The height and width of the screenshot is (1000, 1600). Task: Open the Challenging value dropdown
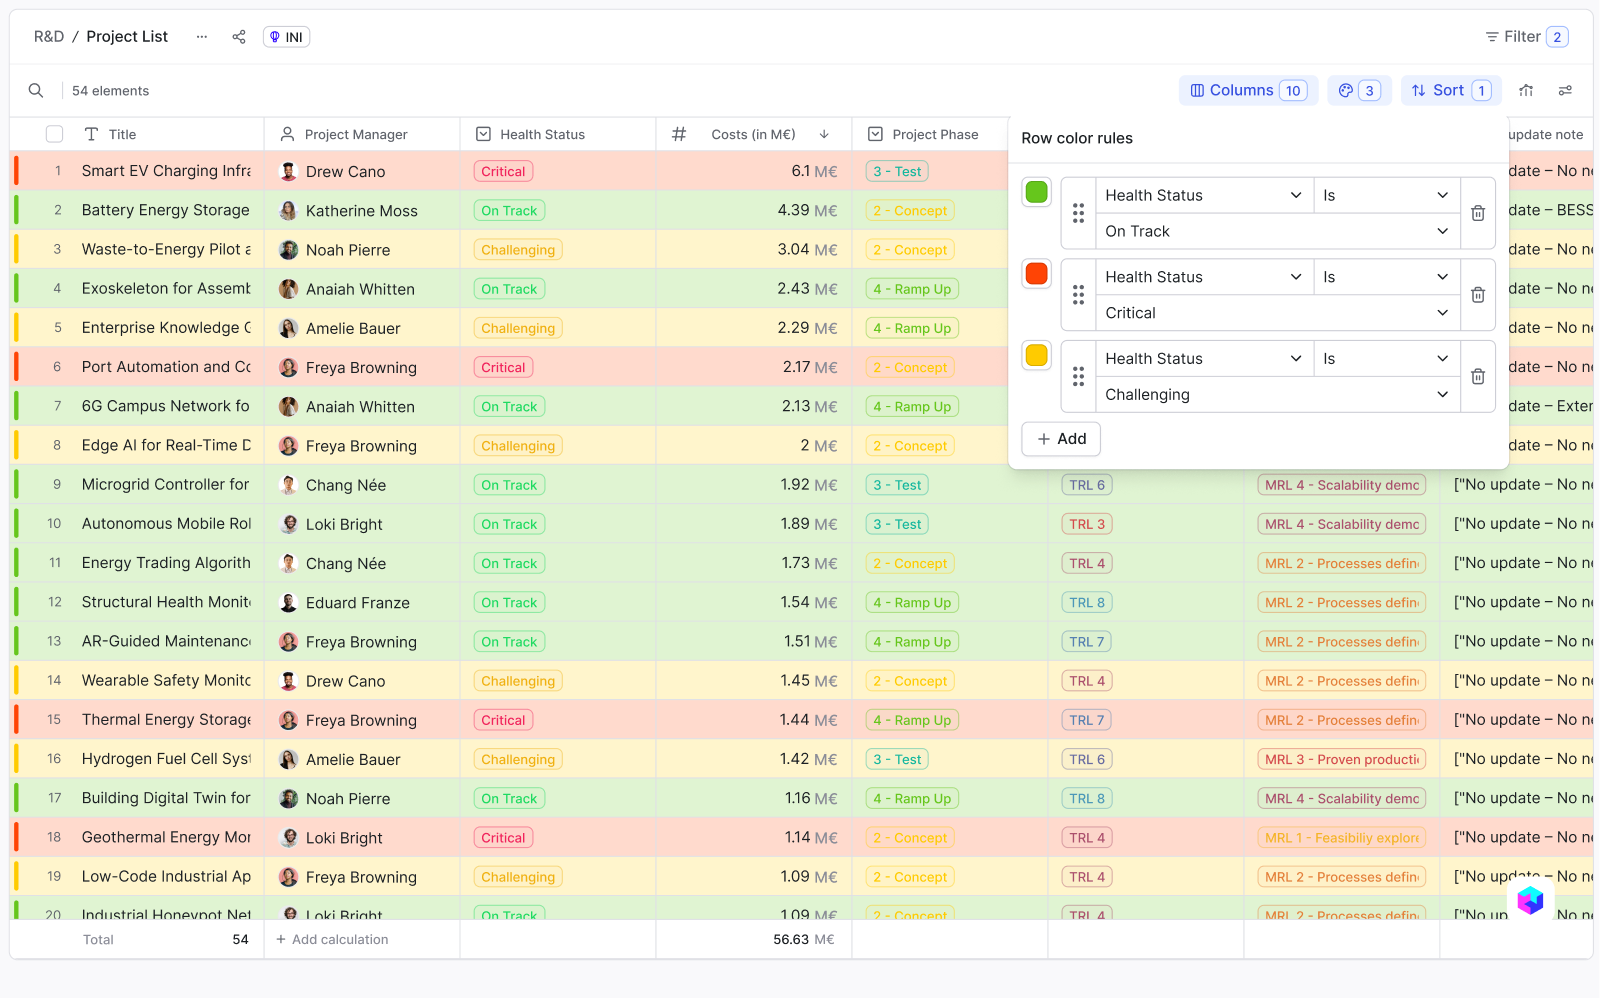[x=1277, y=395]
